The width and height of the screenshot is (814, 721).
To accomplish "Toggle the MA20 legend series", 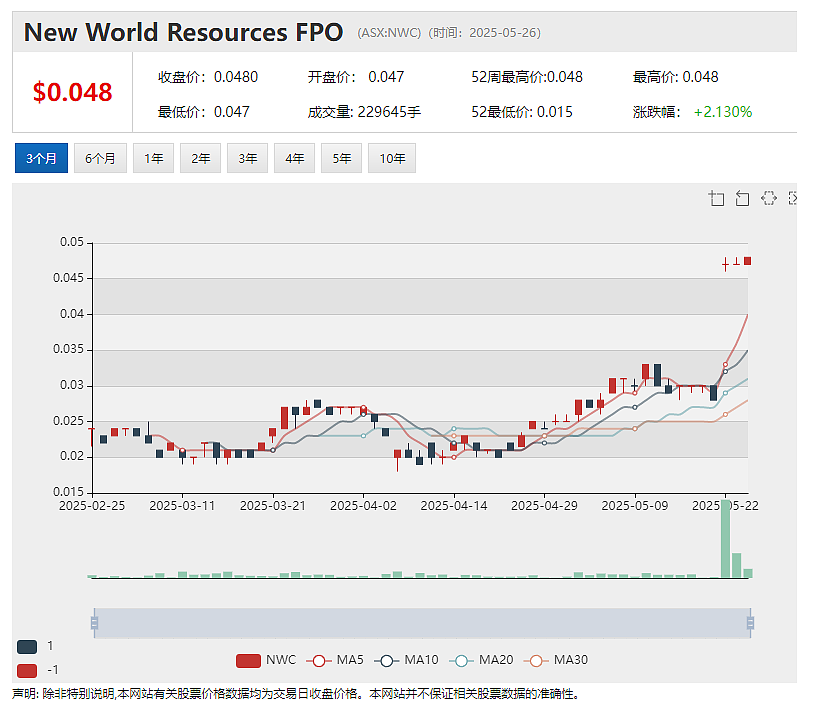I will coord(481,660).
